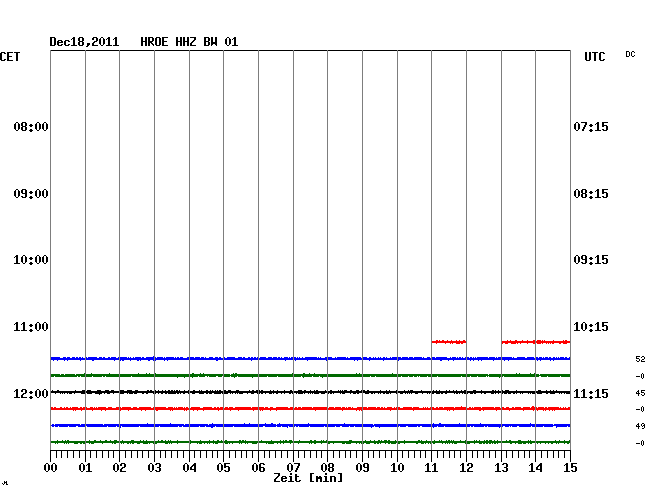Screen dimensions: 650x494
Task: Click the "08:15" UTC time label
Action: (x=591, y=194)
